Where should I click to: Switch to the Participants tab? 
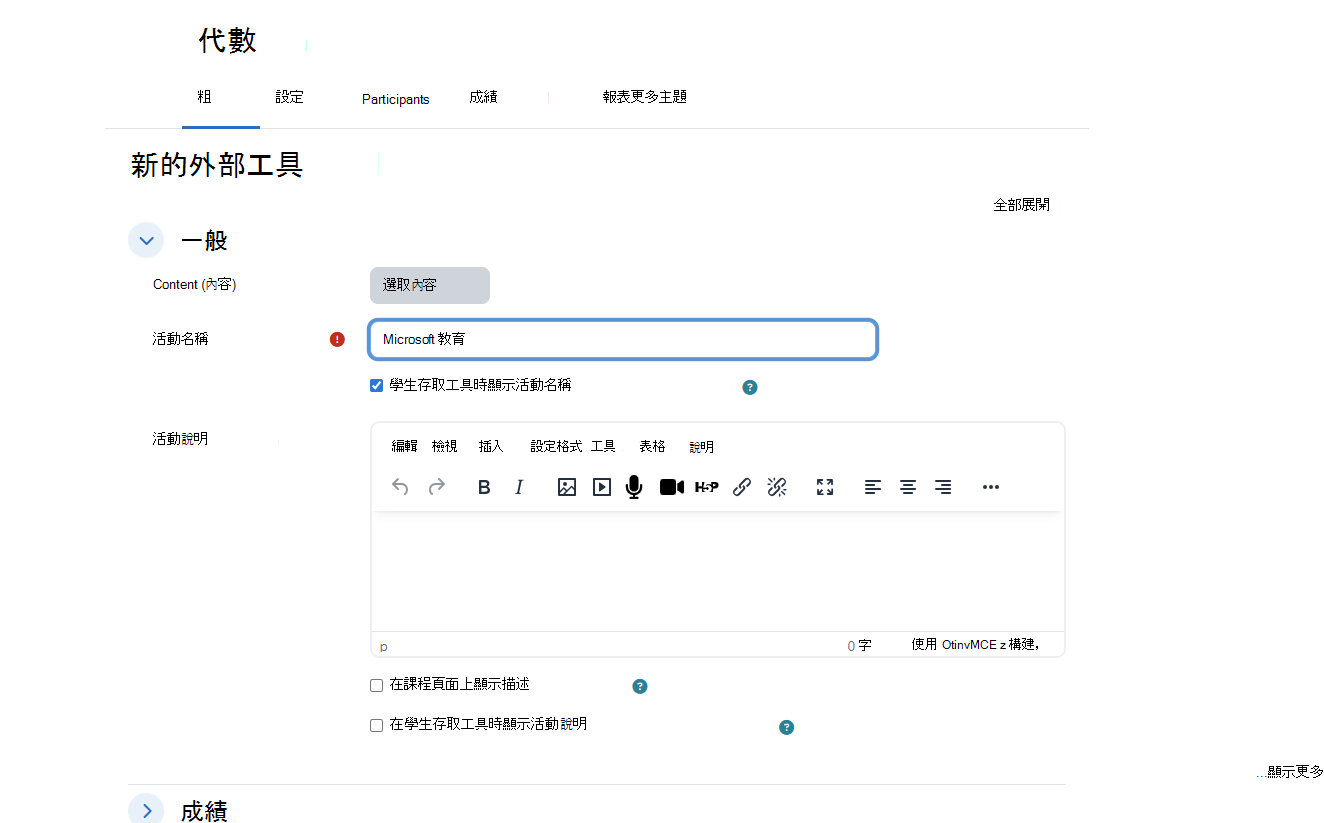396,99
